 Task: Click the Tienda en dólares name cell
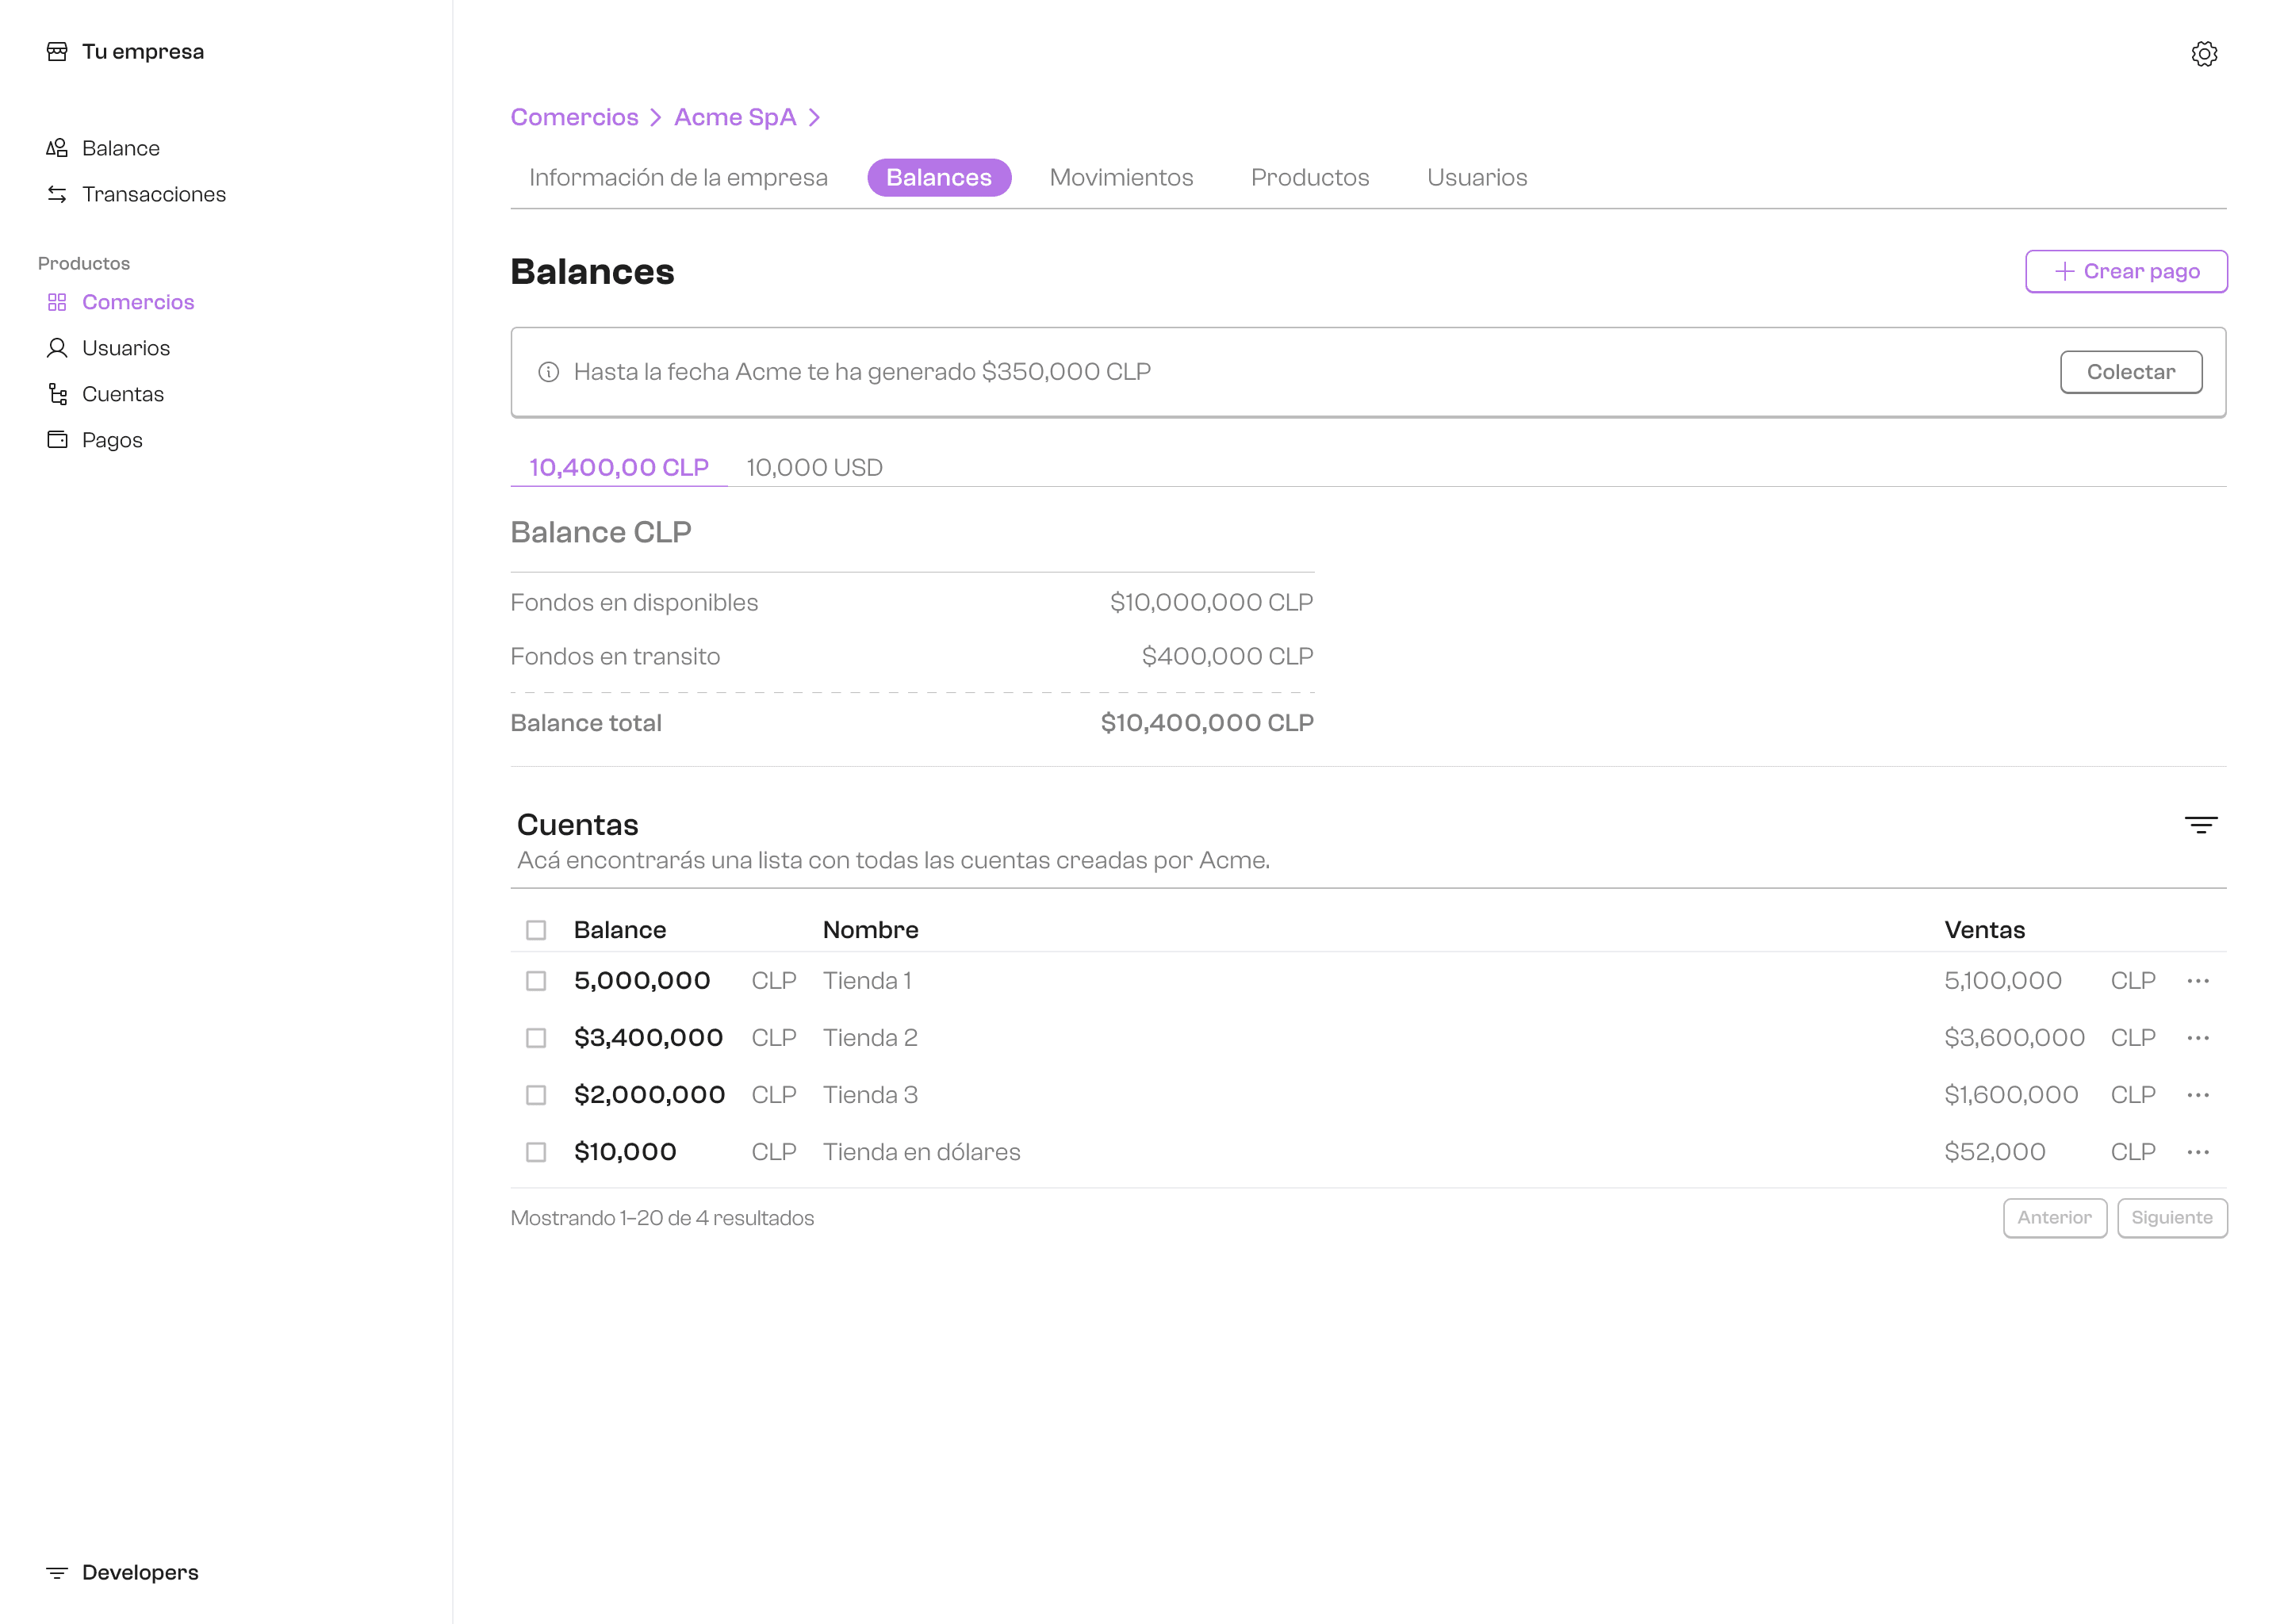click(x=921, y=1152)
